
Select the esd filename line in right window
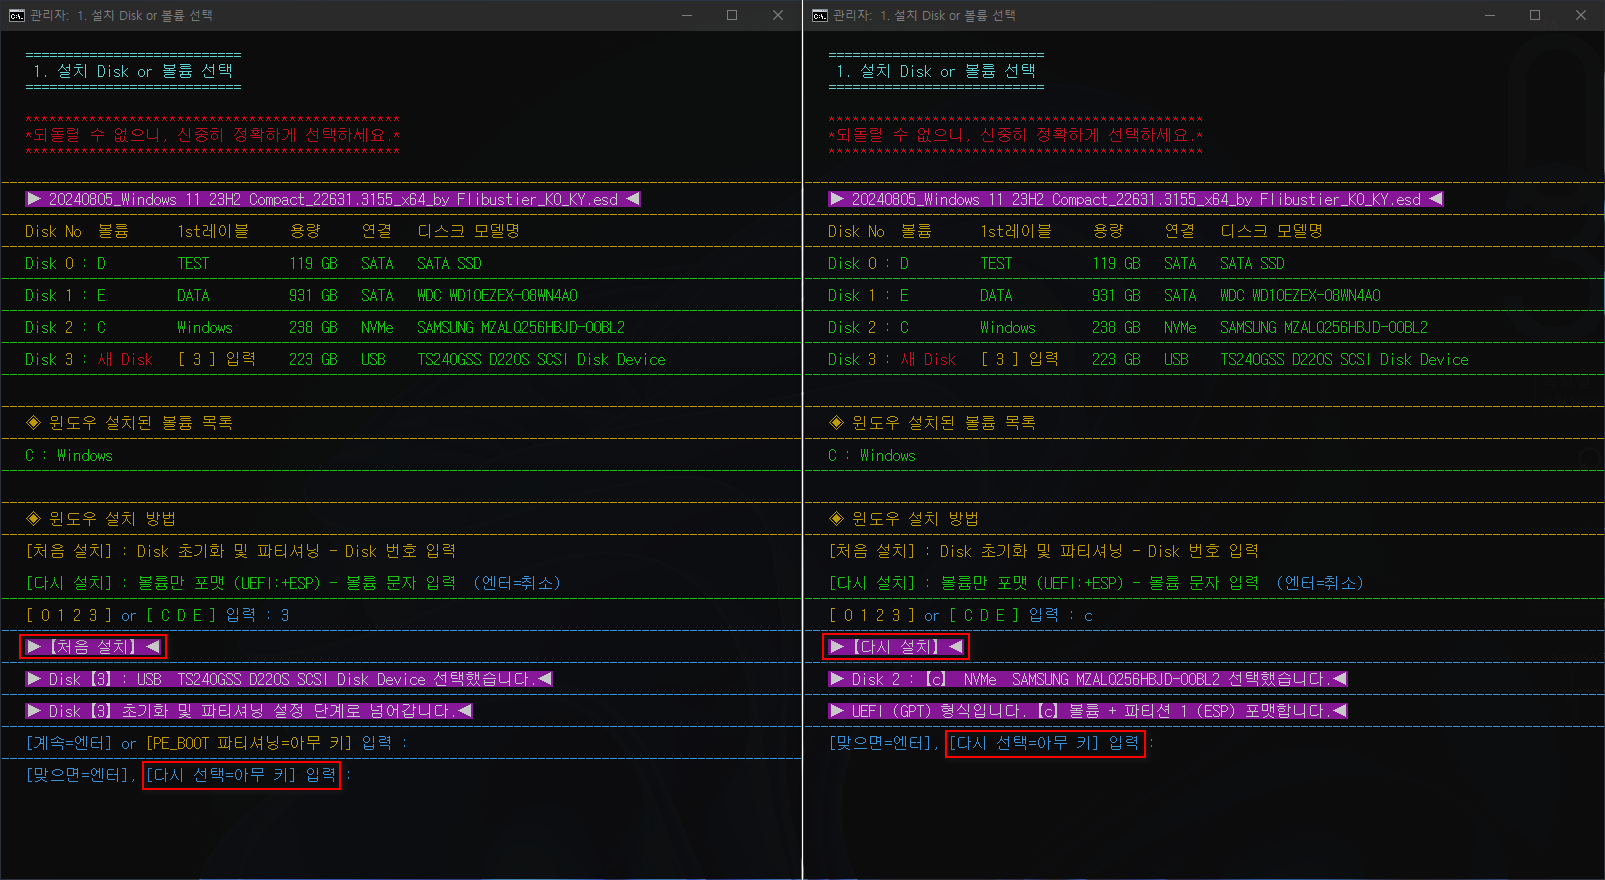[x=1136, y=199]
